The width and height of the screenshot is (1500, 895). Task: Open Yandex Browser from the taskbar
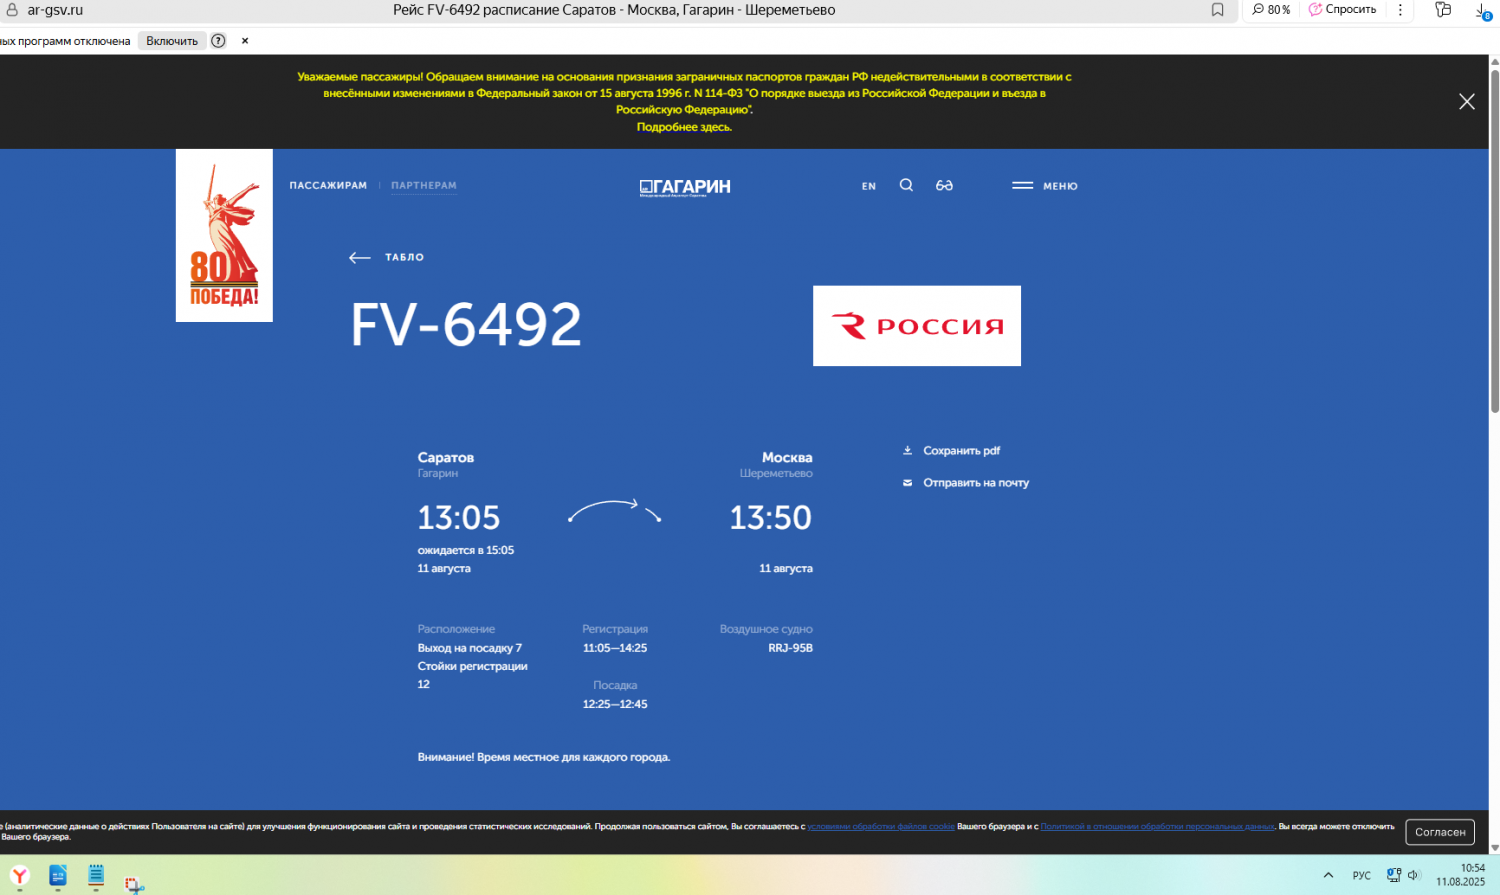coord(20,877)
